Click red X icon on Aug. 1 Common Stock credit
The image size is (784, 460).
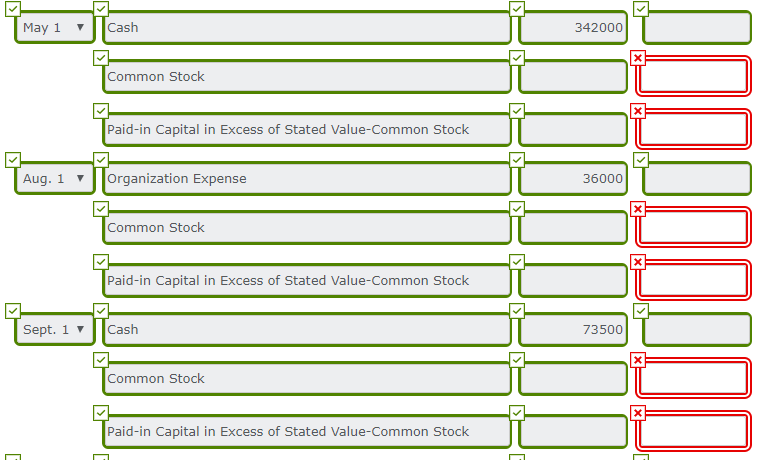coord(639,209)
